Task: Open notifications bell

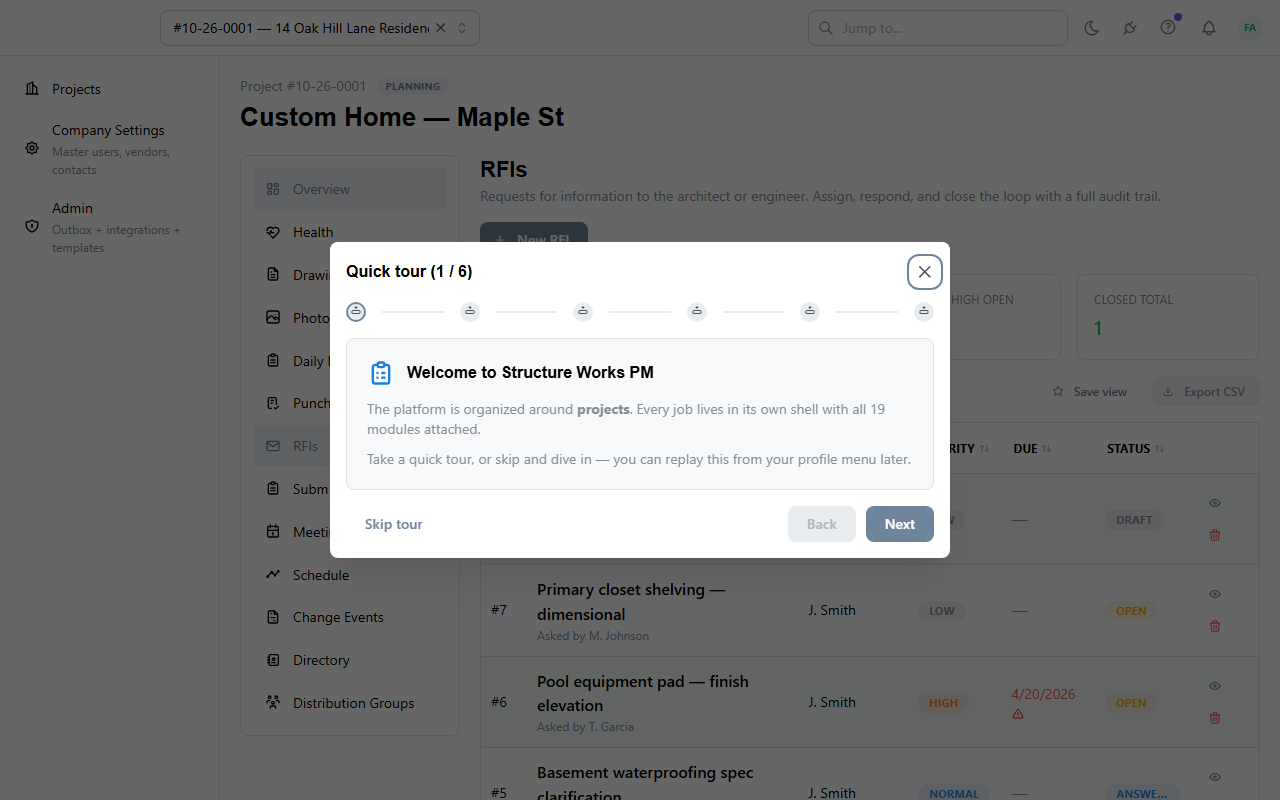Action: coord(1209,28)
